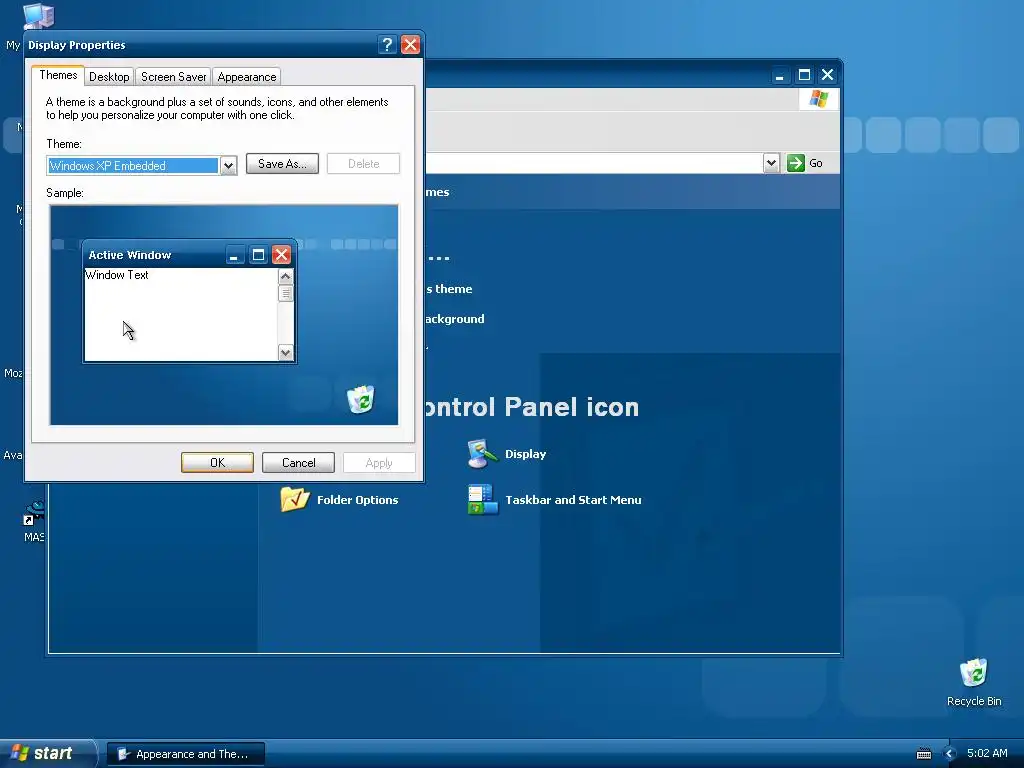Click the theme sample preview

pyautogui.click(x=224, y=315)
